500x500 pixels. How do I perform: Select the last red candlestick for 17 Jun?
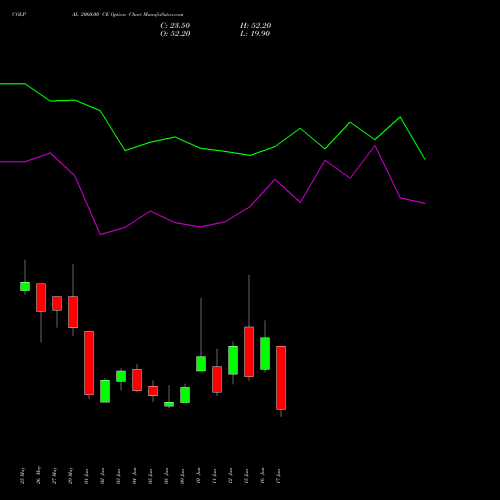point(281,378)
